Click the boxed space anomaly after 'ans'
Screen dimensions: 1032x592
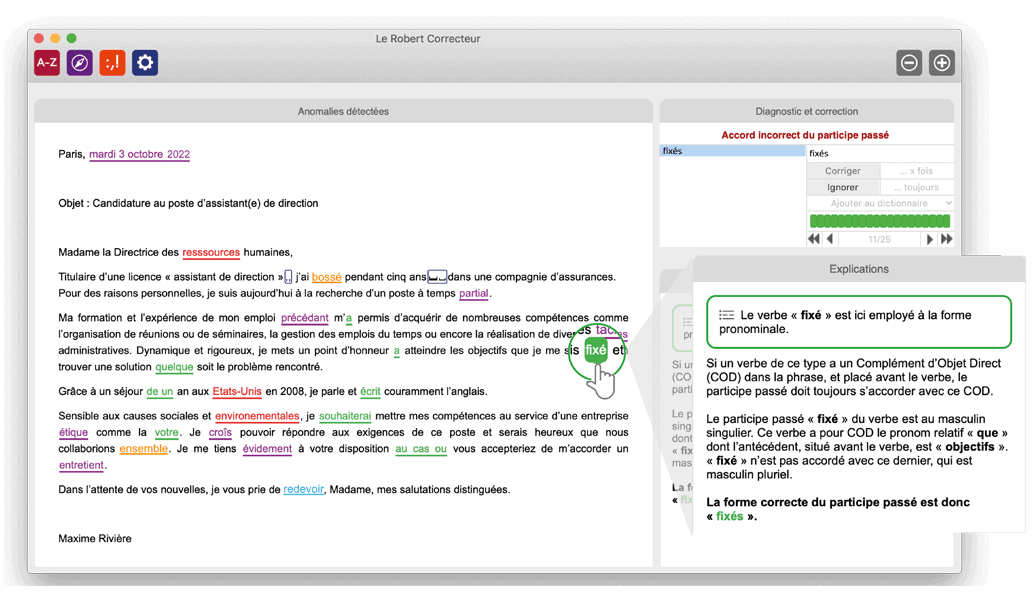(437, 277)
